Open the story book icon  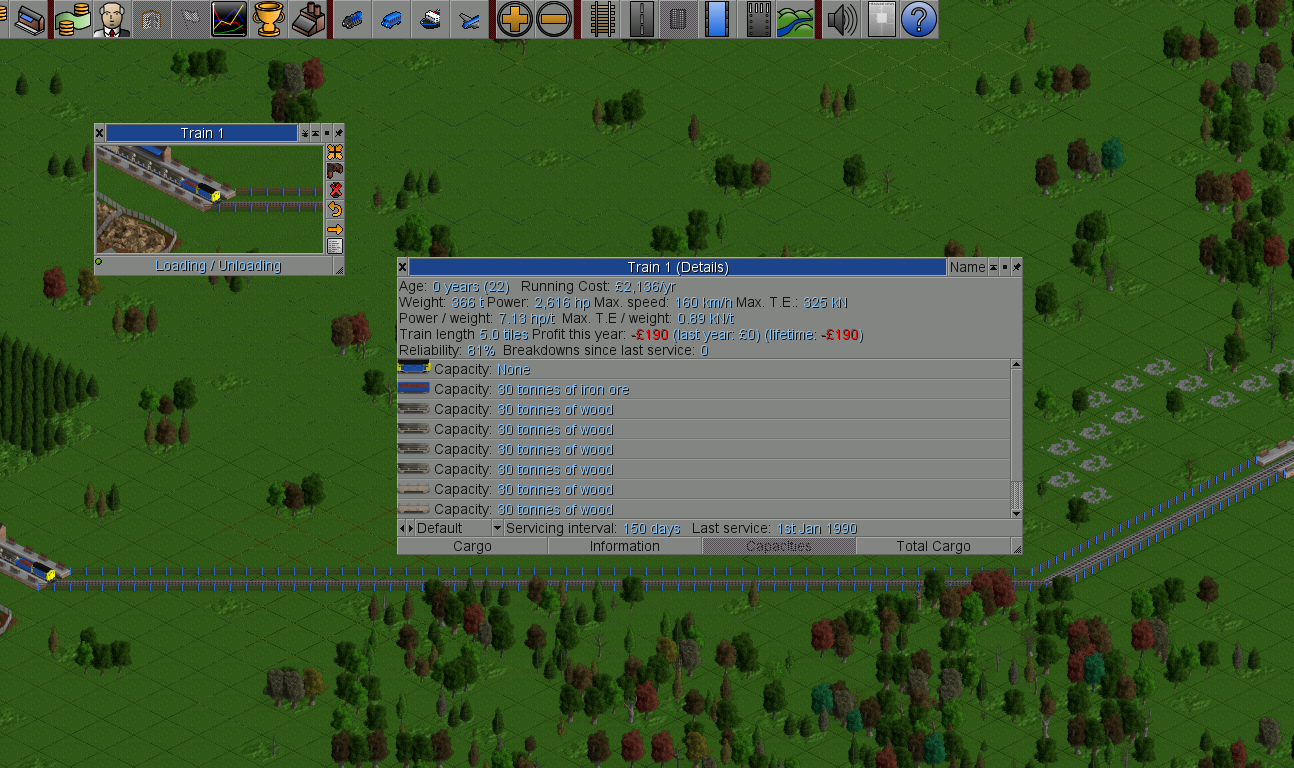click(x=150, y=19)
